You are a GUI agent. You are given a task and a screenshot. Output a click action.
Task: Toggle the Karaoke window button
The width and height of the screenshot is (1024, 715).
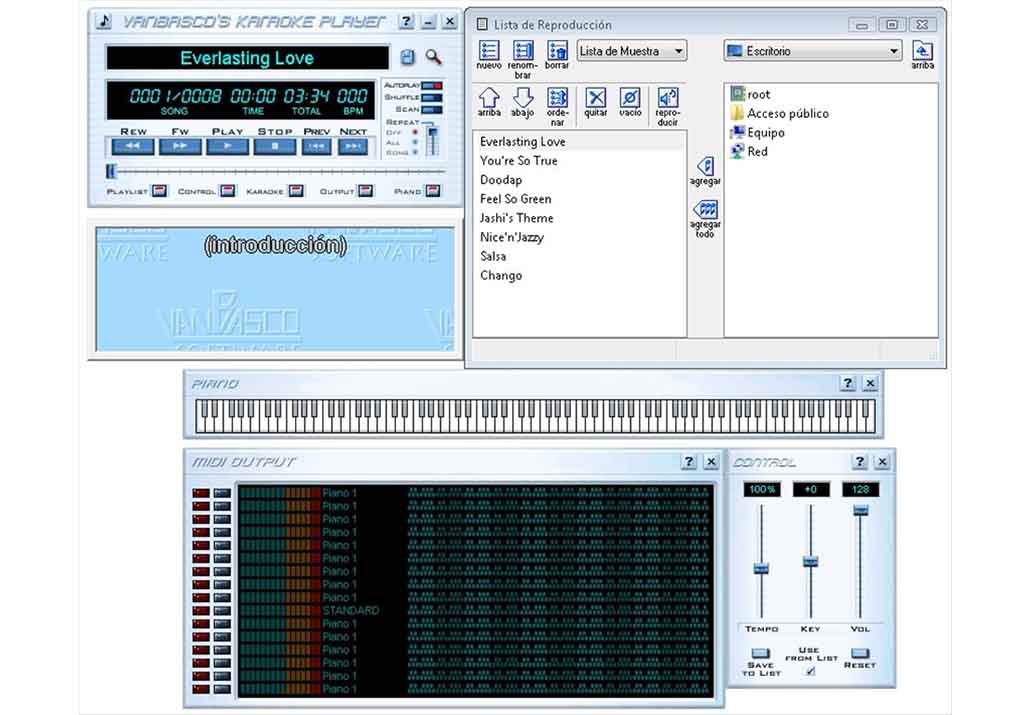click(x=296, y=191)
